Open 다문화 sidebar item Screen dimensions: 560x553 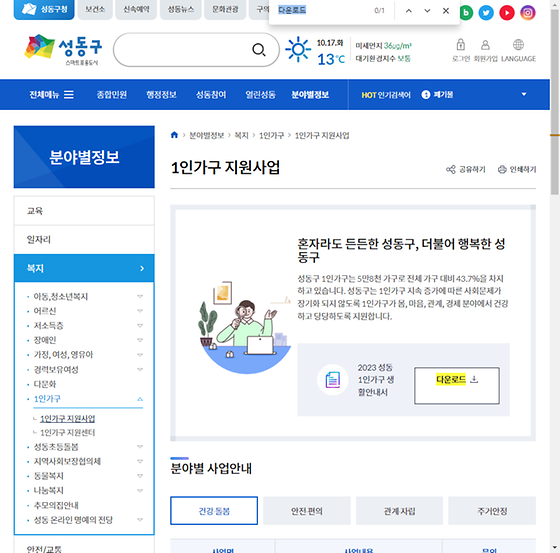[x=45, y=384]
